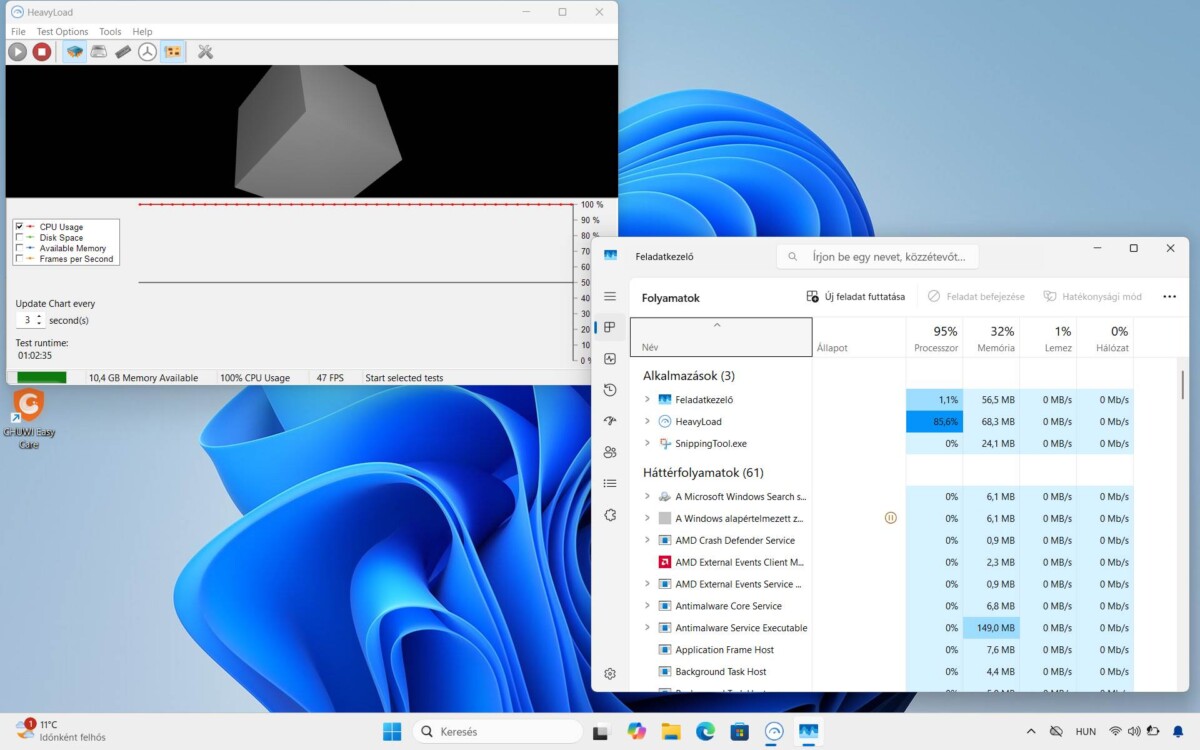Open Startup apps in Task Manager sidebar
Image resolution: width=1200 pixels, height=750 pixels.
point(609,420)
